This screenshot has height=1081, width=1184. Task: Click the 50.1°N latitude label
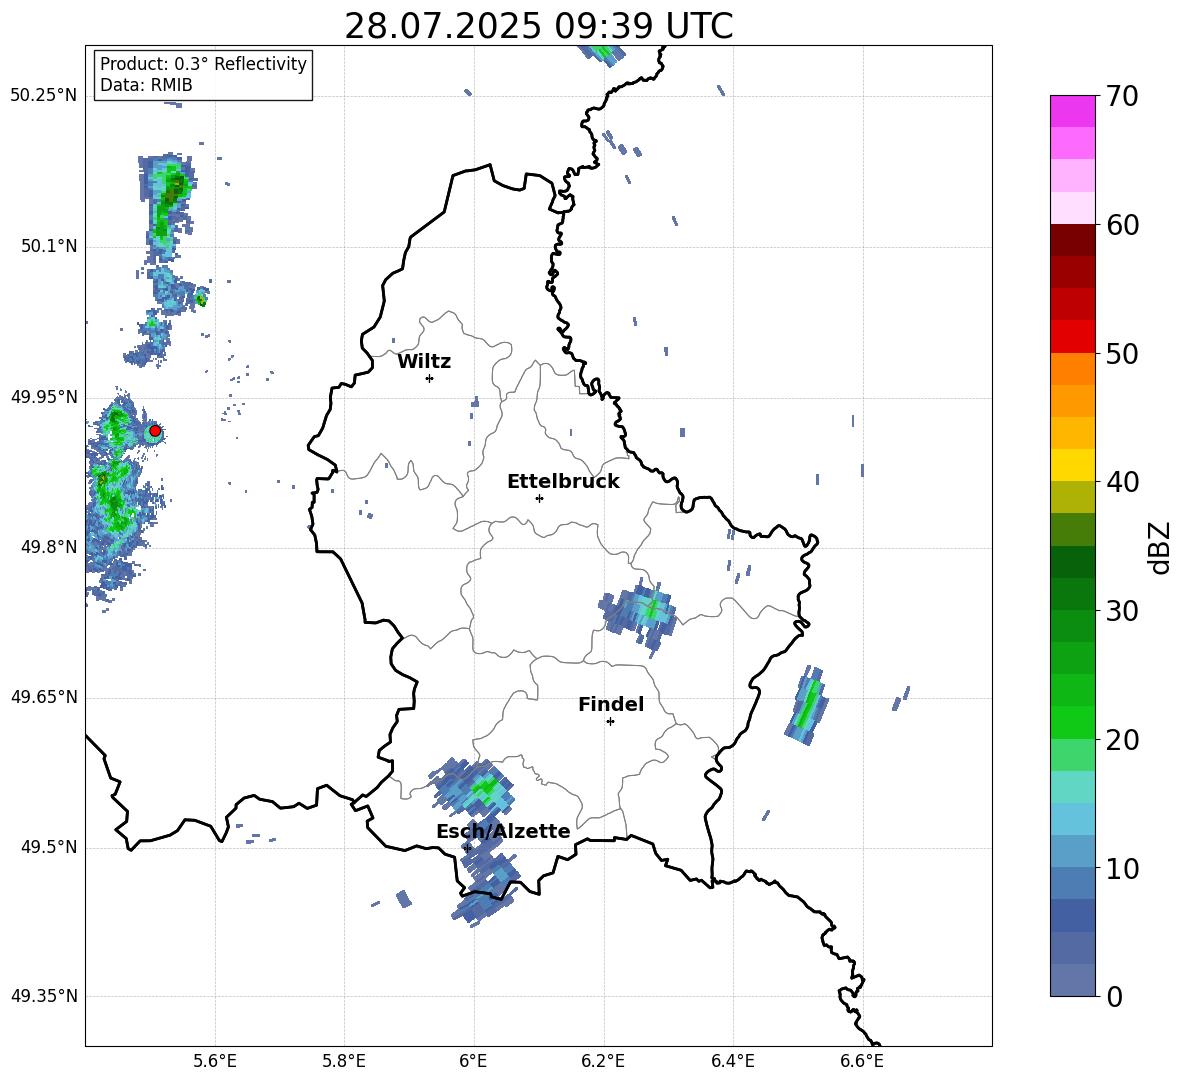click(49, 246)
